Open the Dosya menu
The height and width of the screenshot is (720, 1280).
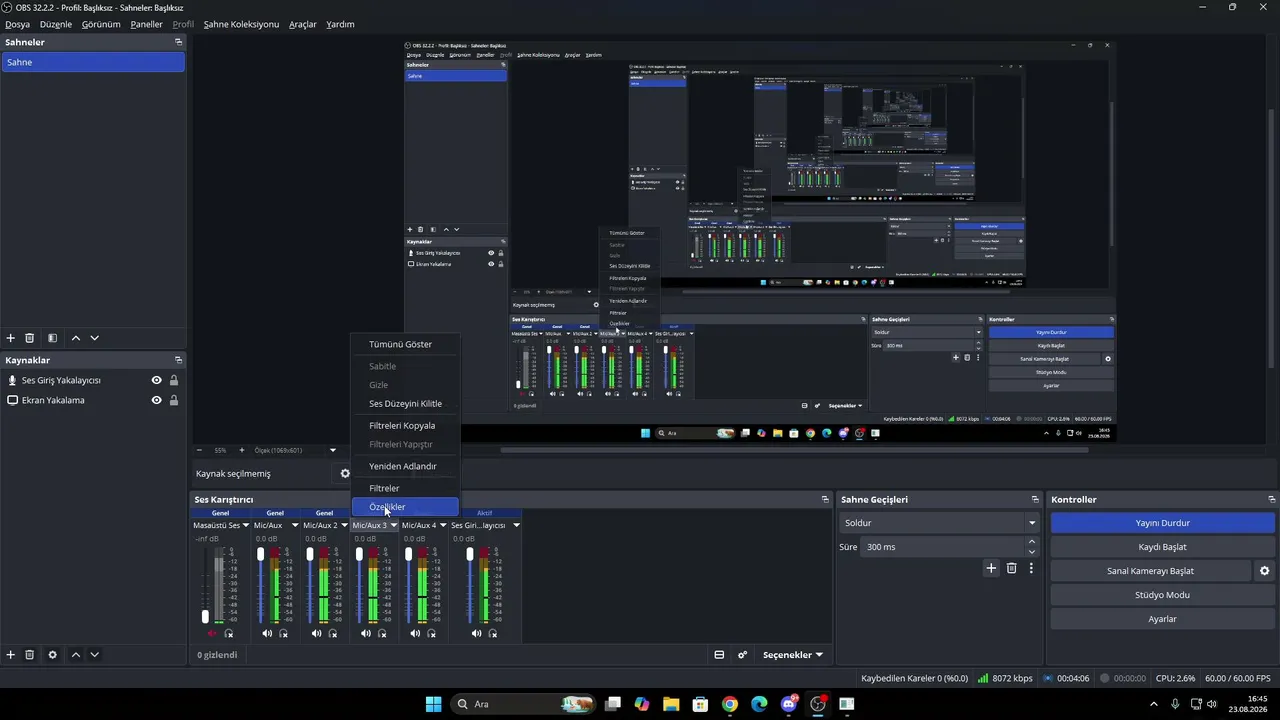17,24
